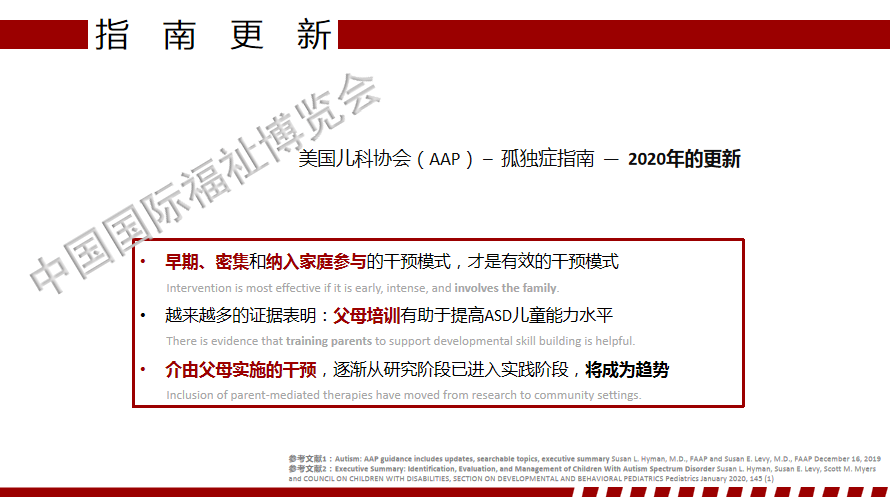
Task: Click the red 介由父母实施的干预 phrase
Action: (x=241, y=370)
